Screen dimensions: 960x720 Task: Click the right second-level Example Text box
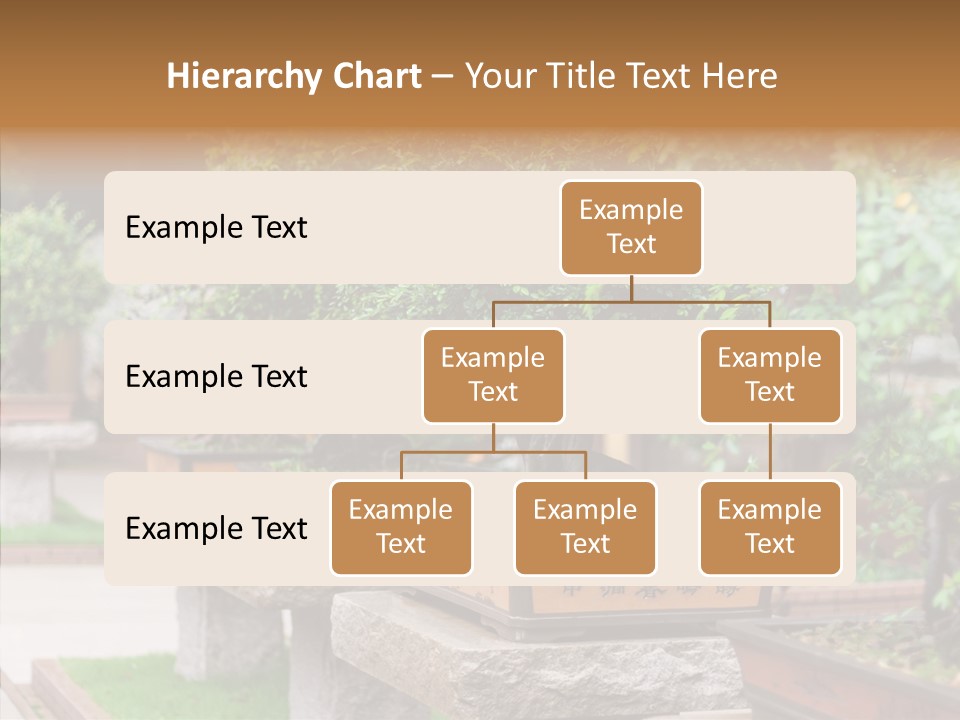pyautogui.click(x=770, y=375)
